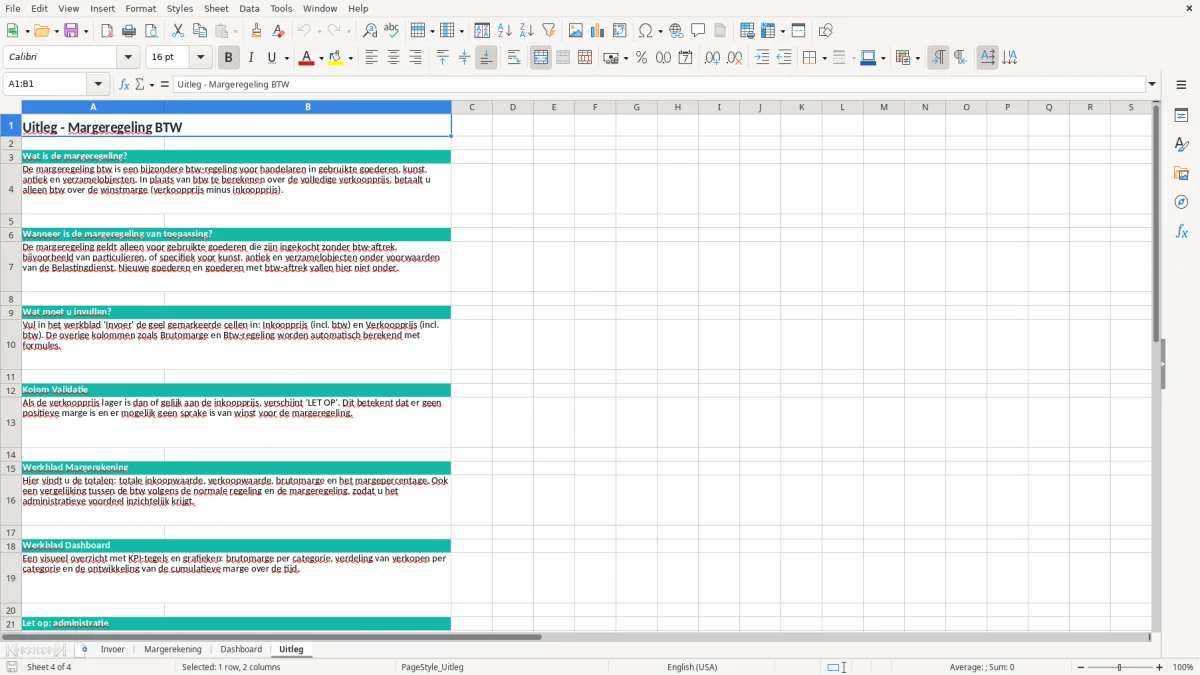This screenshot has width=1200, height=675.
Task: Format as Percent icon
Action: pos(641,58)
